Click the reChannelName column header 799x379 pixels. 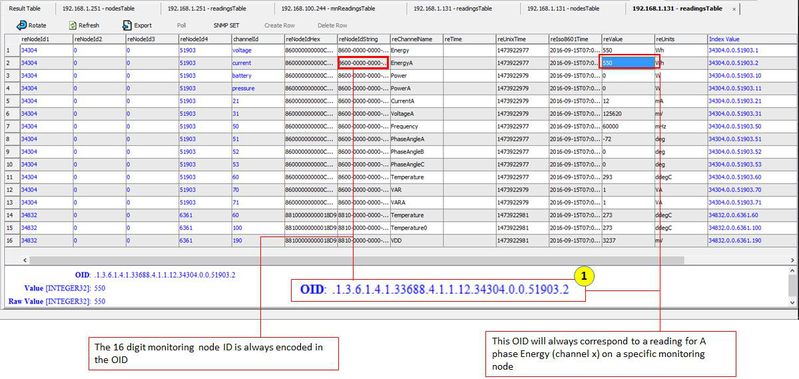[x=416, y=39]
